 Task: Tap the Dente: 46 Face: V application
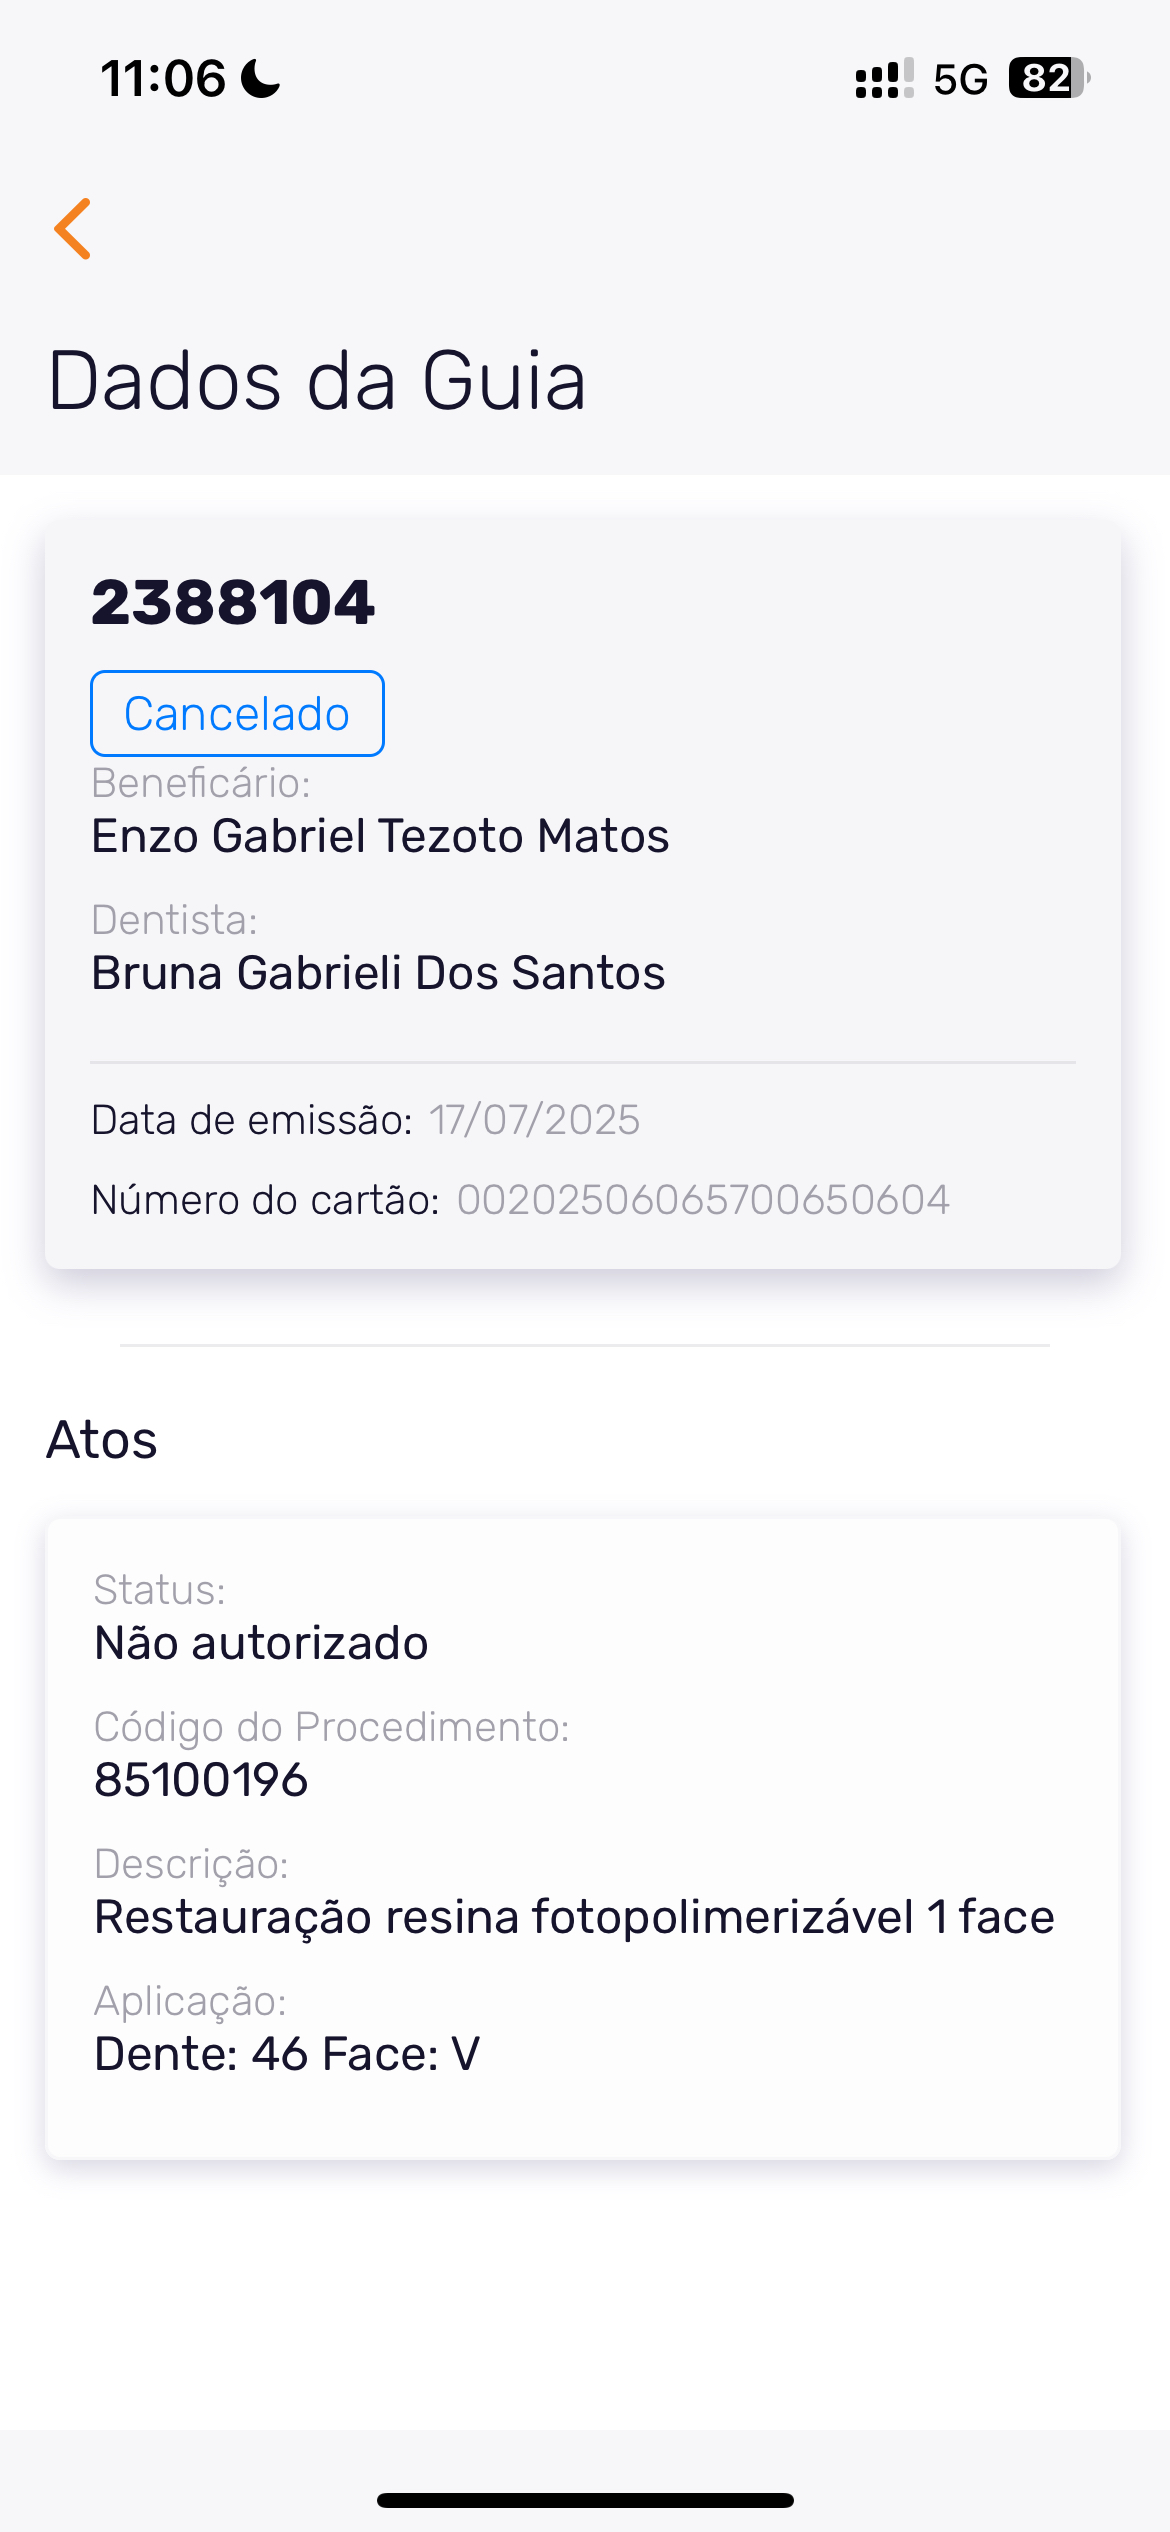287,2054
